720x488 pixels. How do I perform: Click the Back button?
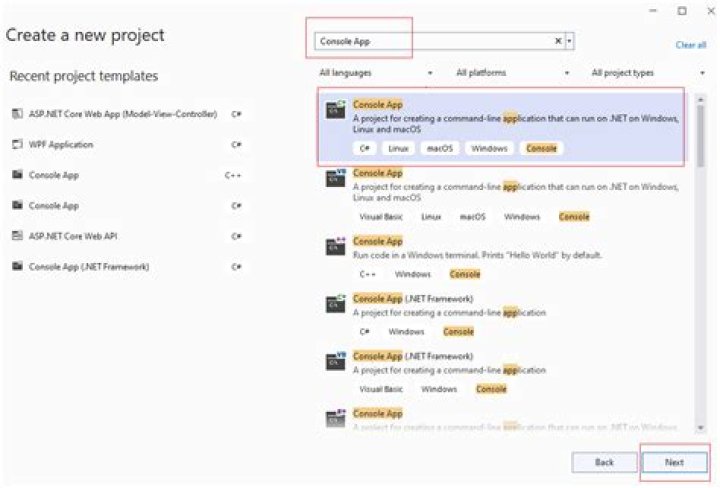point(604,462)
